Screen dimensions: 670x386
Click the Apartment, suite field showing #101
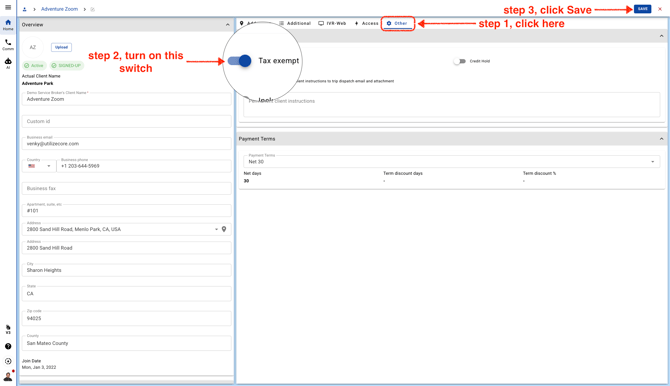pyautogui.click(x=126, y=211)
